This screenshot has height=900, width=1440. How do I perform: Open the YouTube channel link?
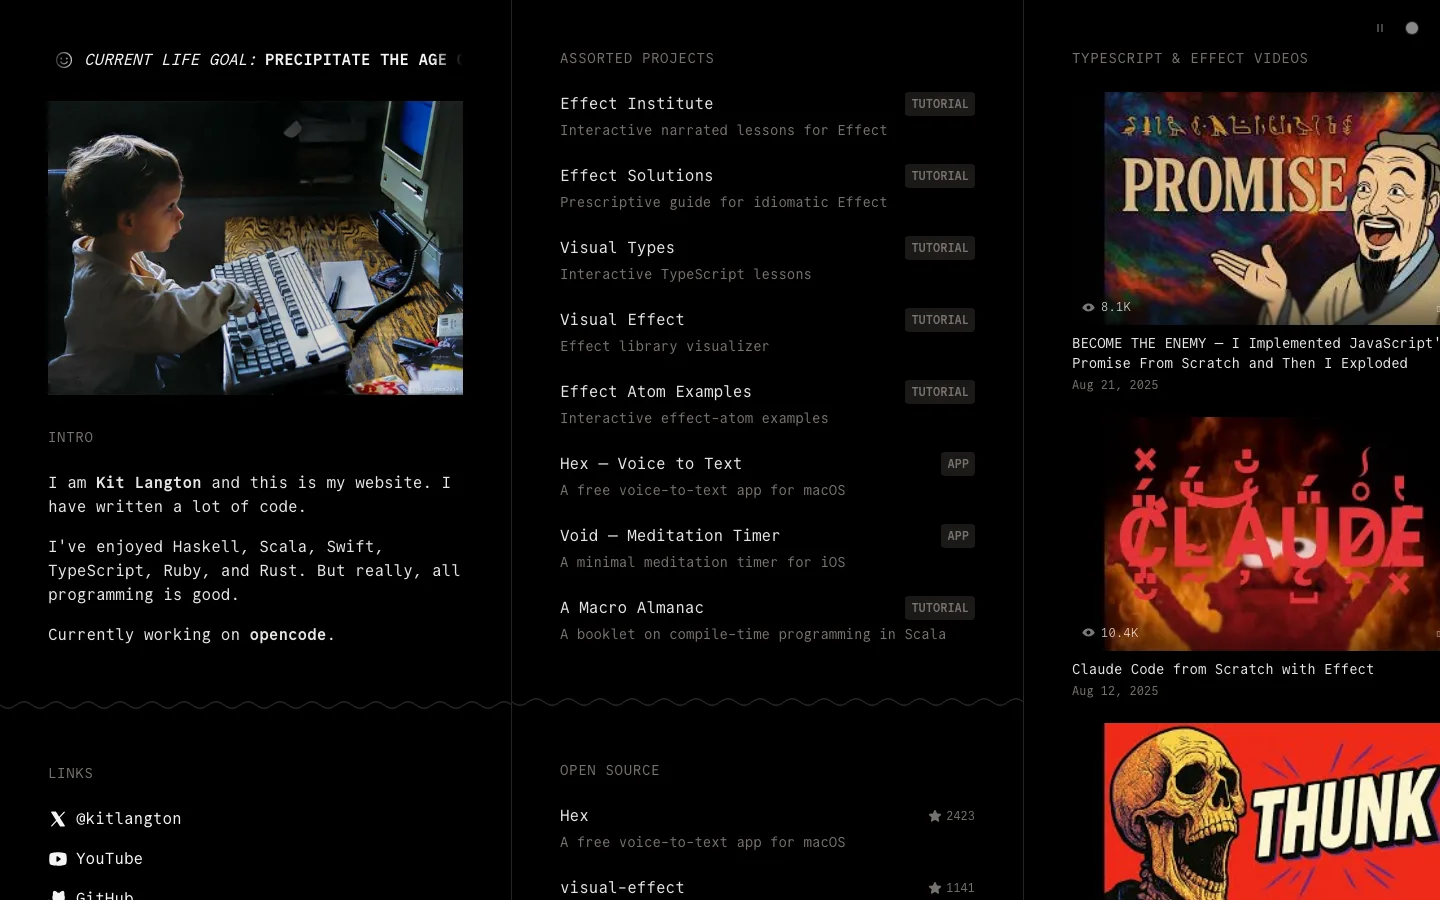coord(109,859)
